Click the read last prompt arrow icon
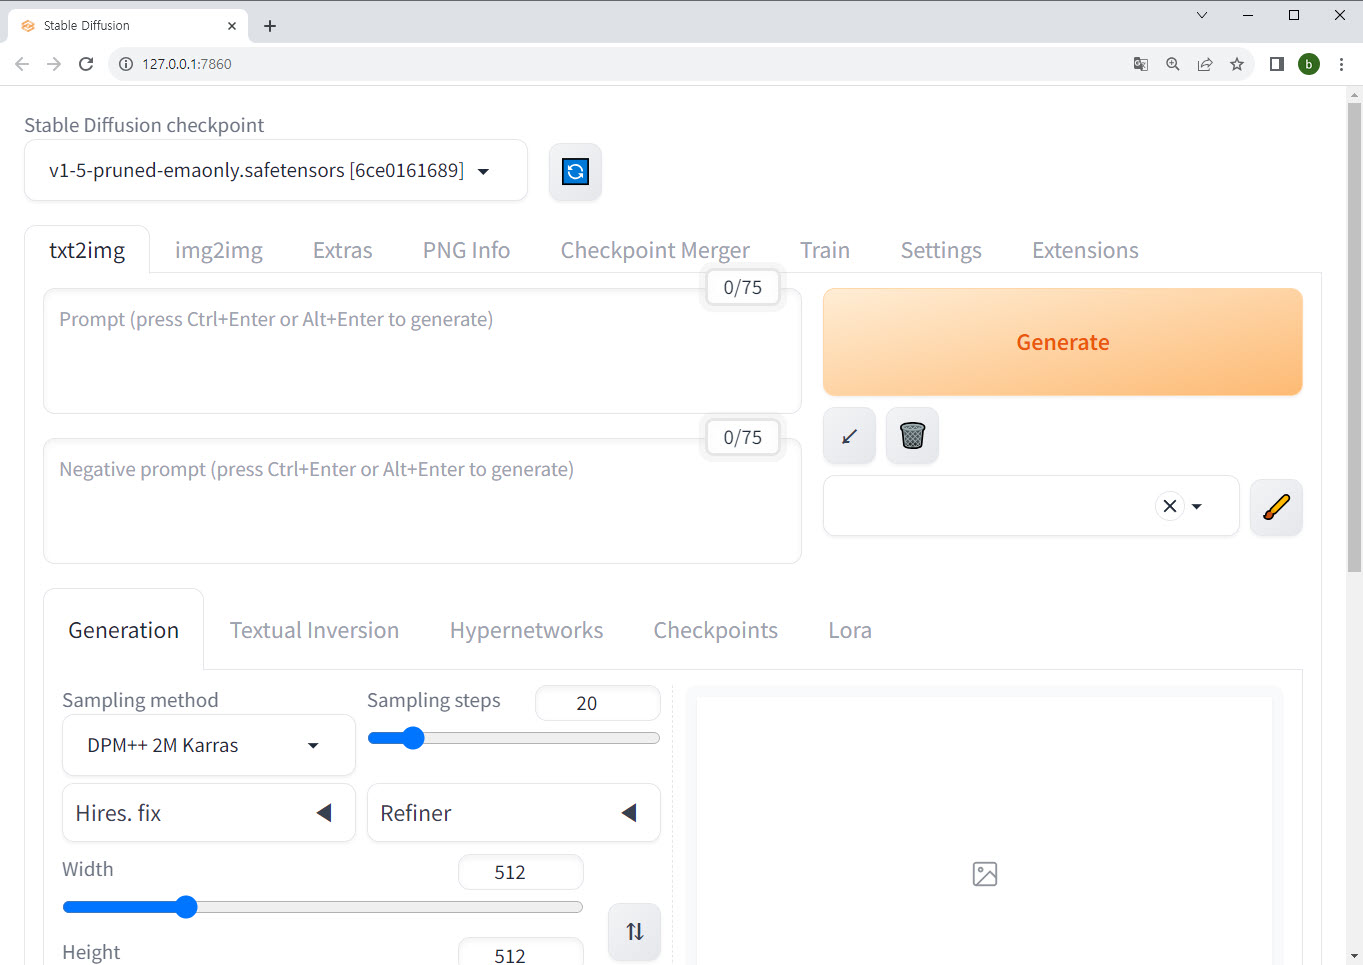The height and width of the screenshot is (965, 1363). (849, 436)
